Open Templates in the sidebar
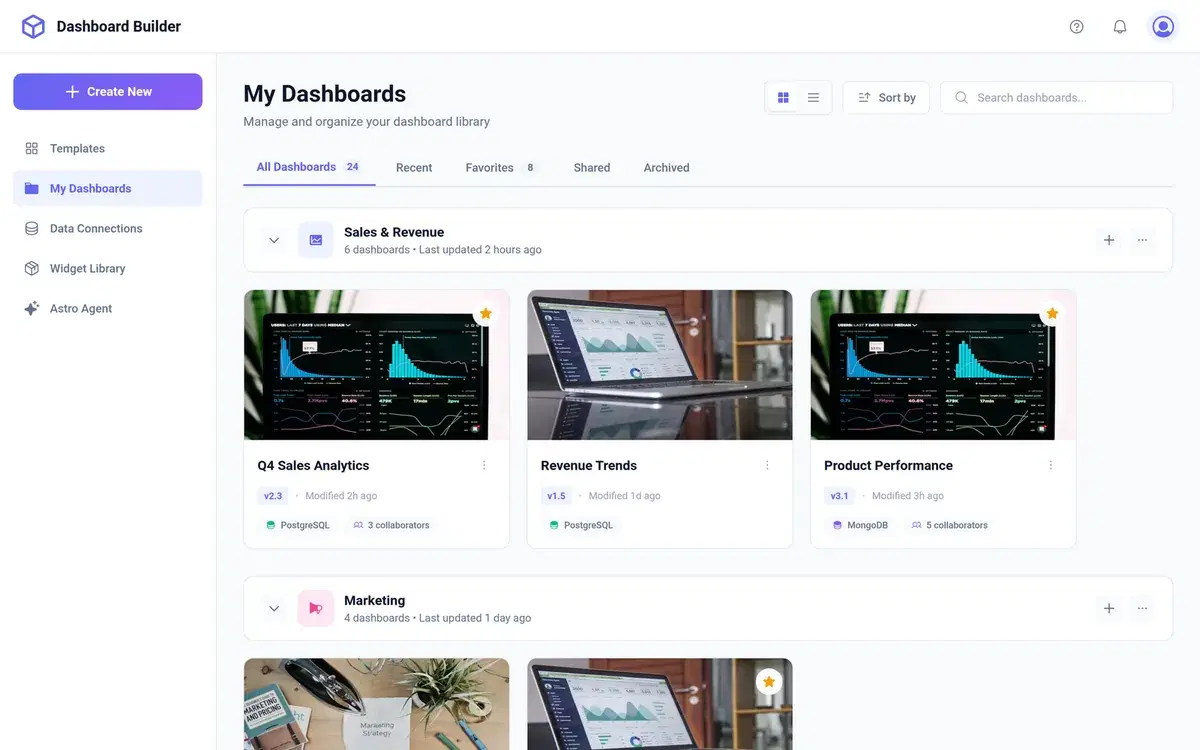Screen dimensions: 1200x750 coord(108,148)
